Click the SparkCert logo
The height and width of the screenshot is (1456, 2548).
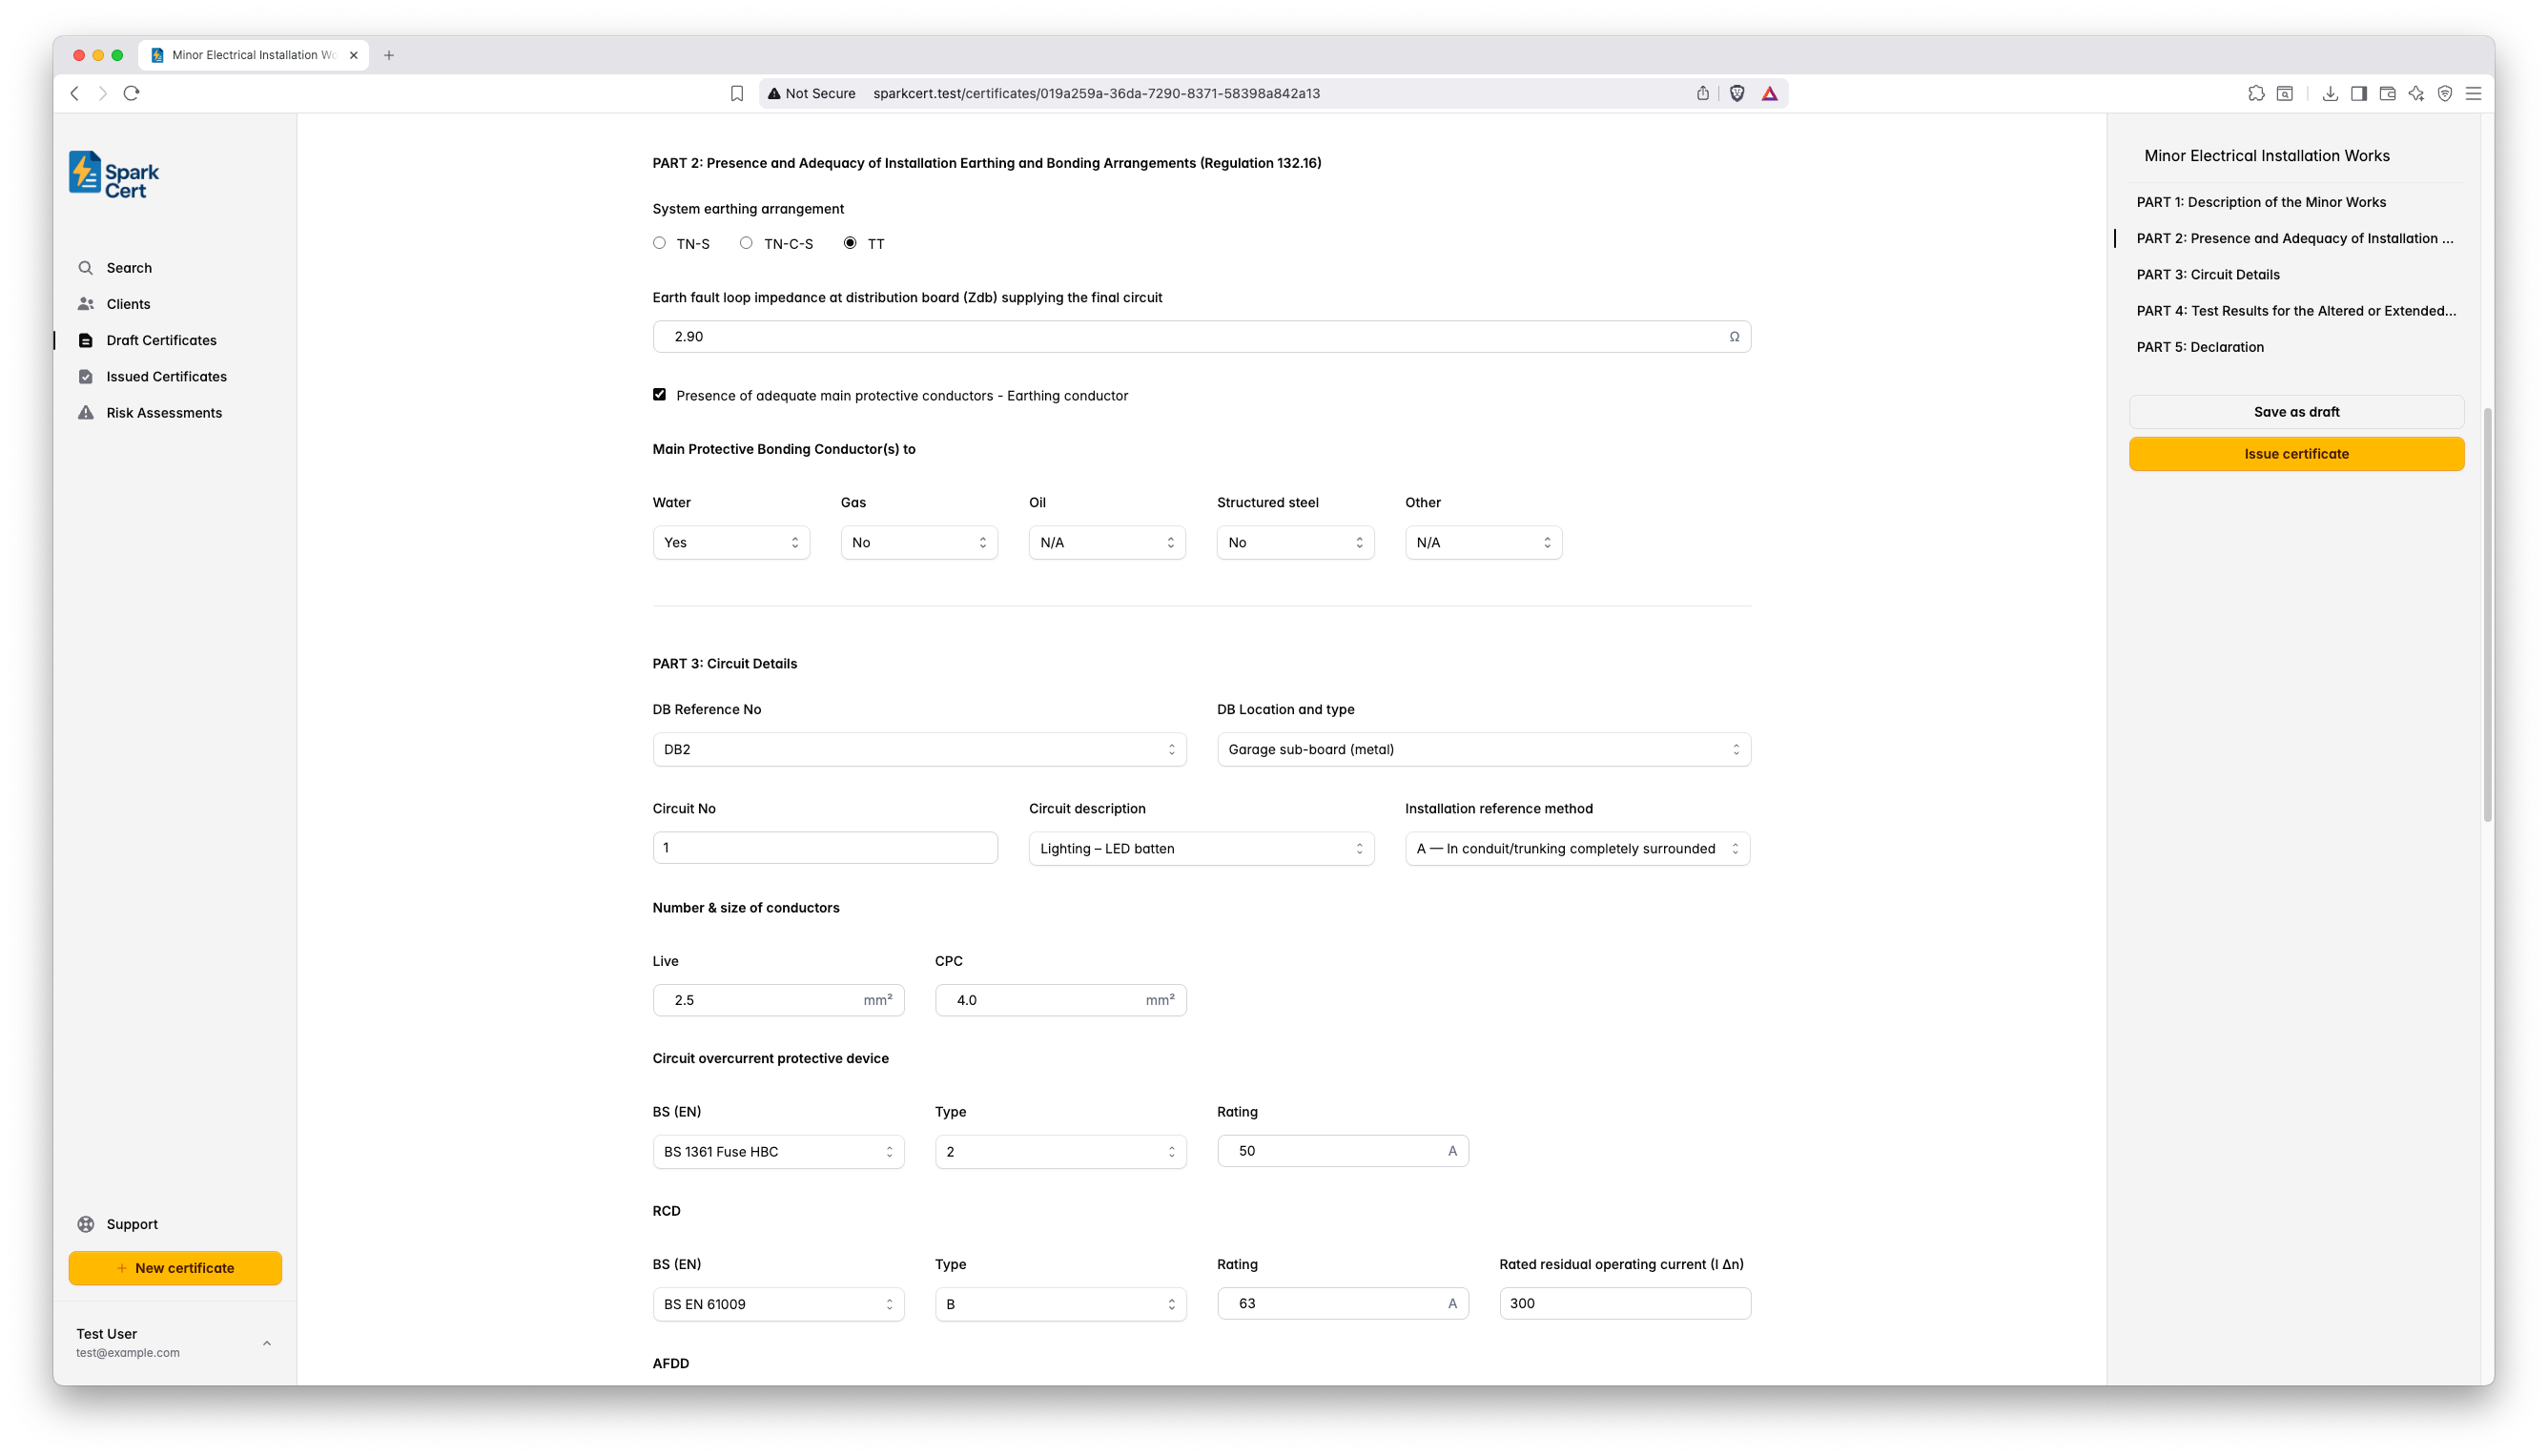112,173
